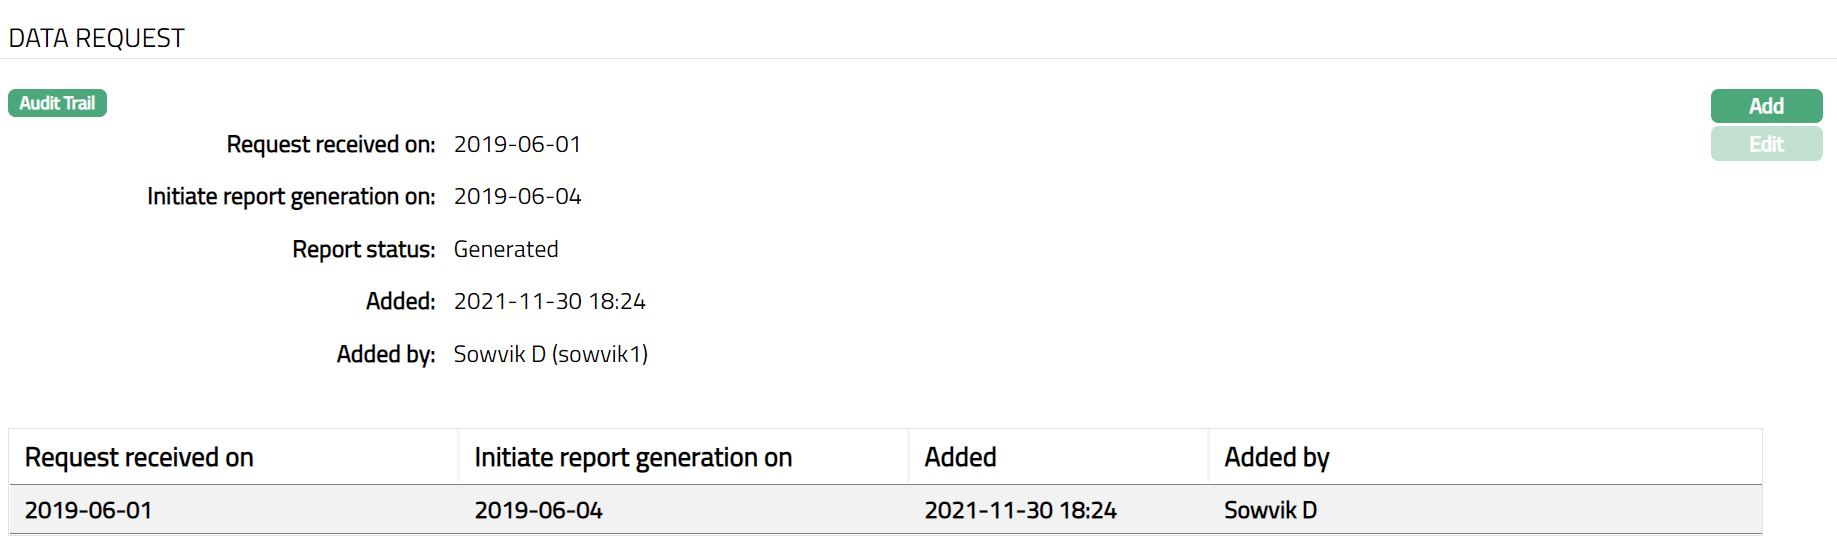The width and height of the screenshot is (1837, 552).
Task: Select the 2019-06-01 cell in table row
Action: pyautogui.click(x=88, y=510)
